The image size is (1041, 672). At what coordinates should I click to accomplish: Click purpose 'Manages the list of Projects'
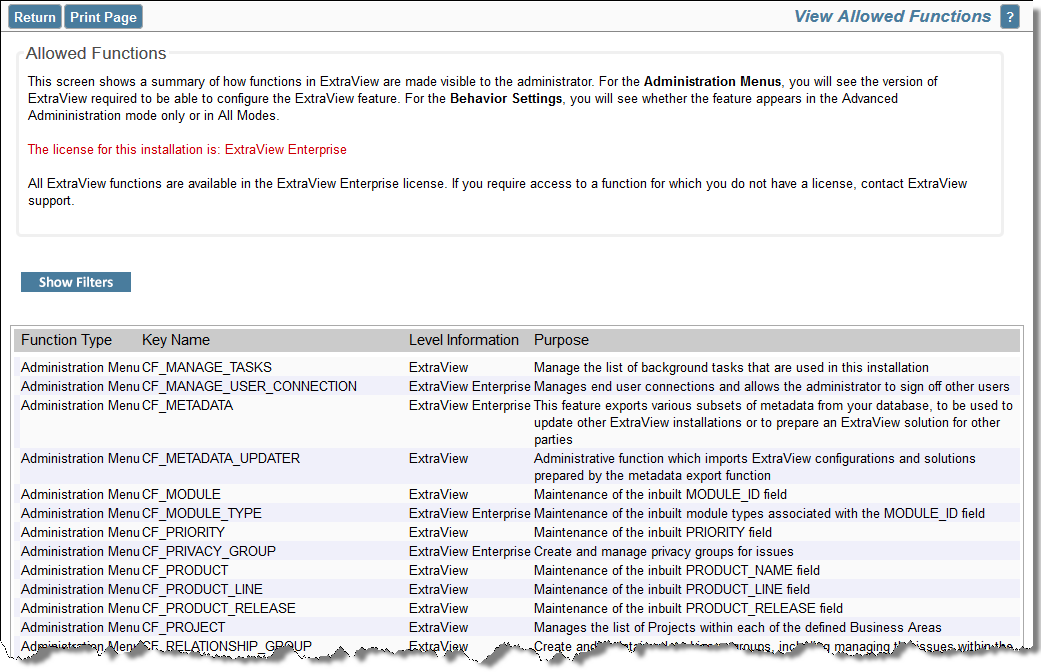click(x=738, y=628)
